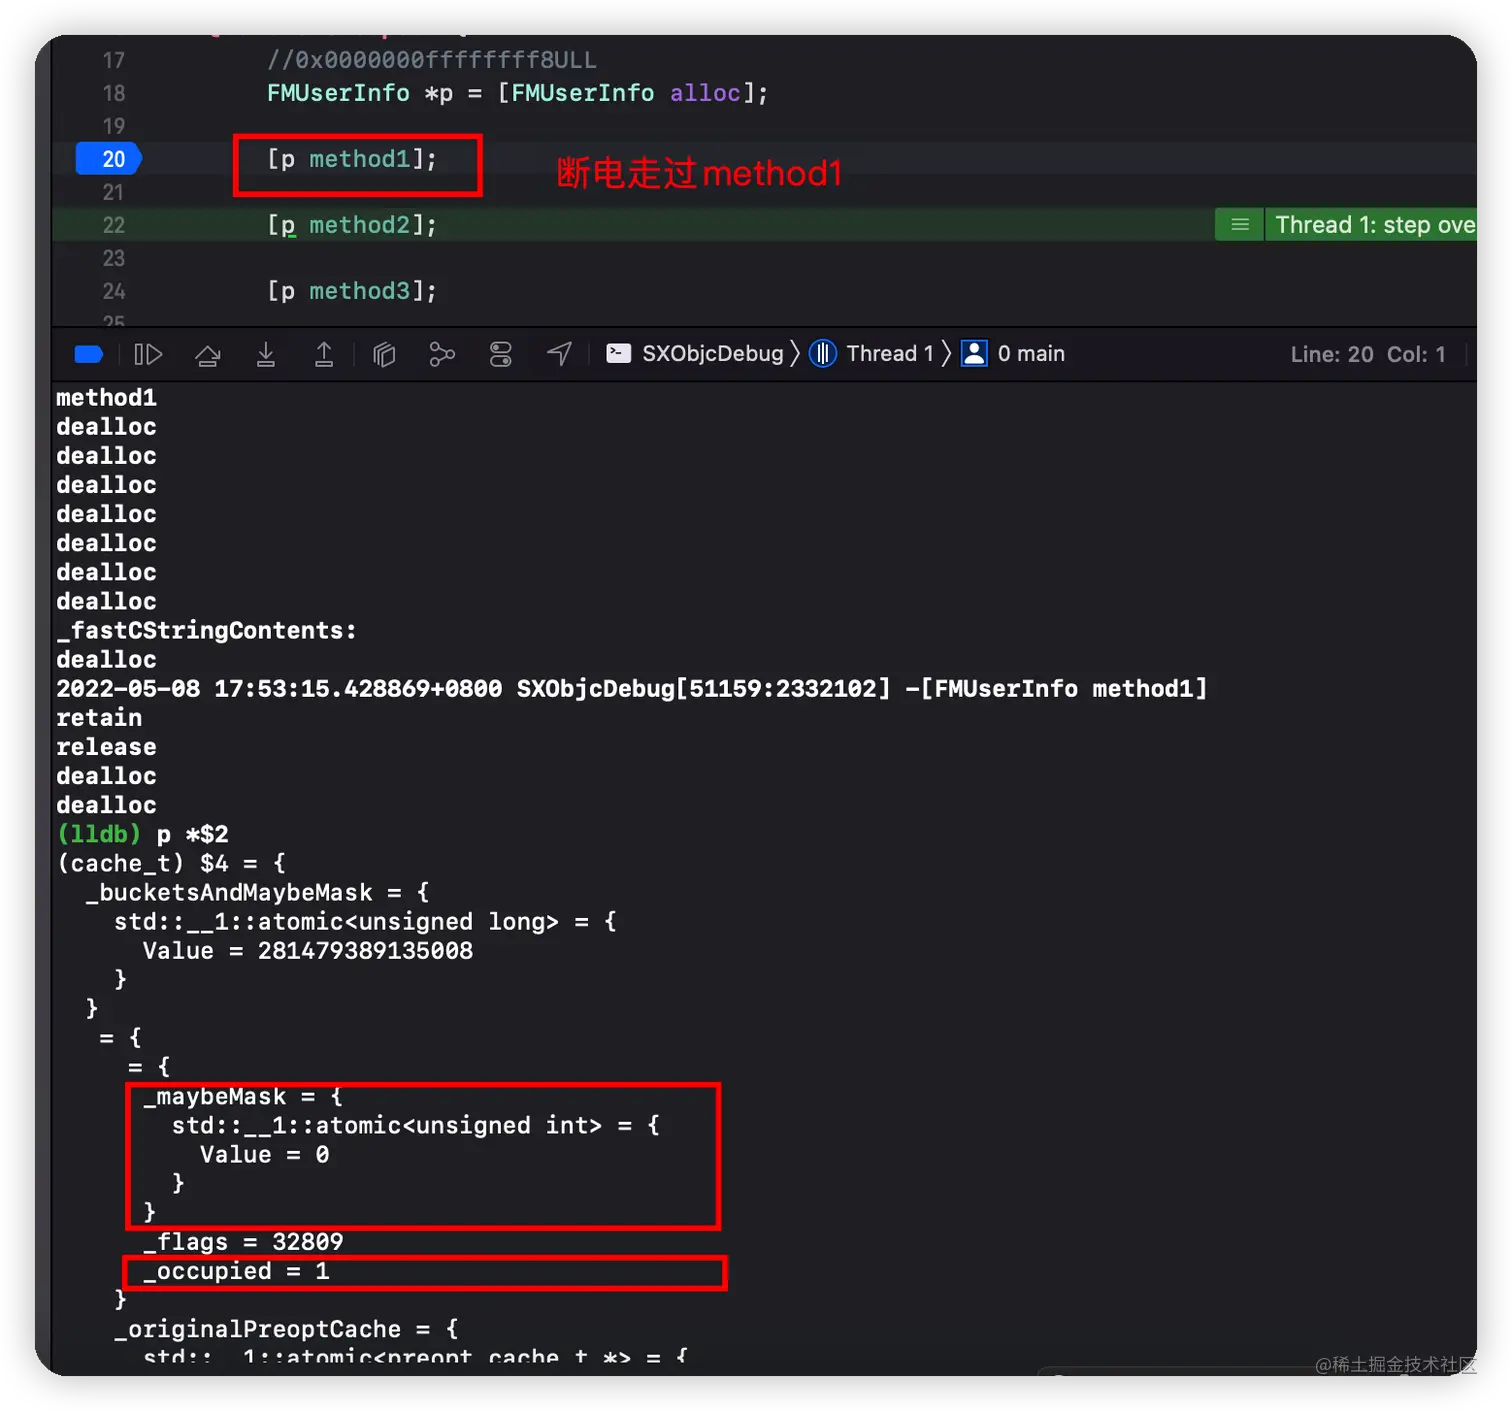This screenshot has width=1512, height=1411.
Task: Click line number 24 in the gutter
Action: (114, 291)
